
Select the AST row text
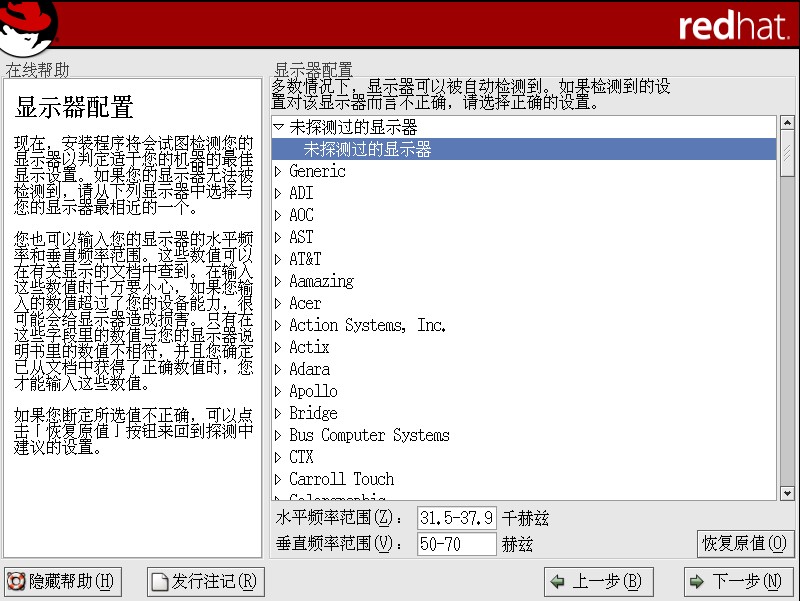(x=301, y=237)
